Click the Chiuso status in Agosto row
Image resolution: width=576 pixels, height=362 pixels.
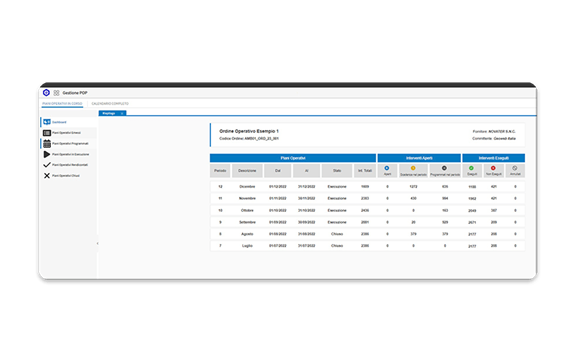coord(337,234)
